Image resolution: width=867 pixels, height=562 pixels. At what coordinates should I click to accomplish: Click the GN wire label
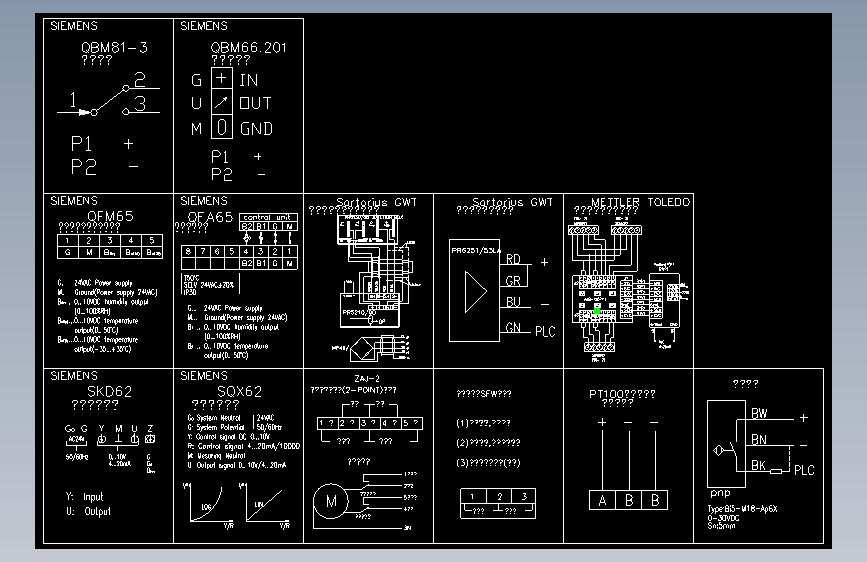[513, 327]
